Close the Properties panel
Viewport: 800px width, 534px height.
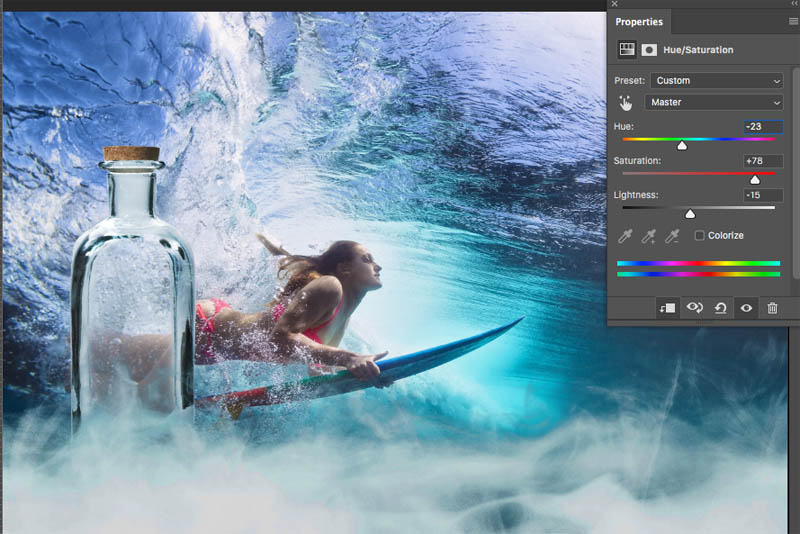tap(615, 4)
